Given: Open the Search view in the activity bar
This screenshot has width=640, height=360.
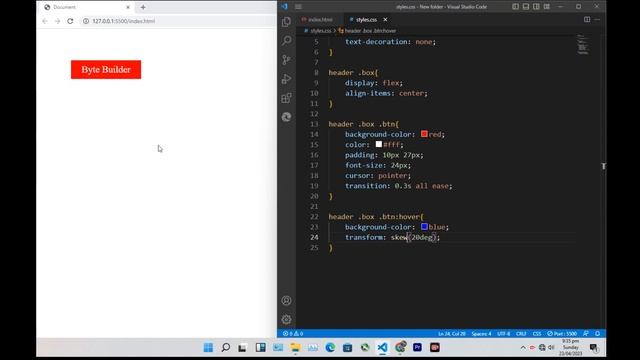Looking at the screenshot, I should [287, 40].
